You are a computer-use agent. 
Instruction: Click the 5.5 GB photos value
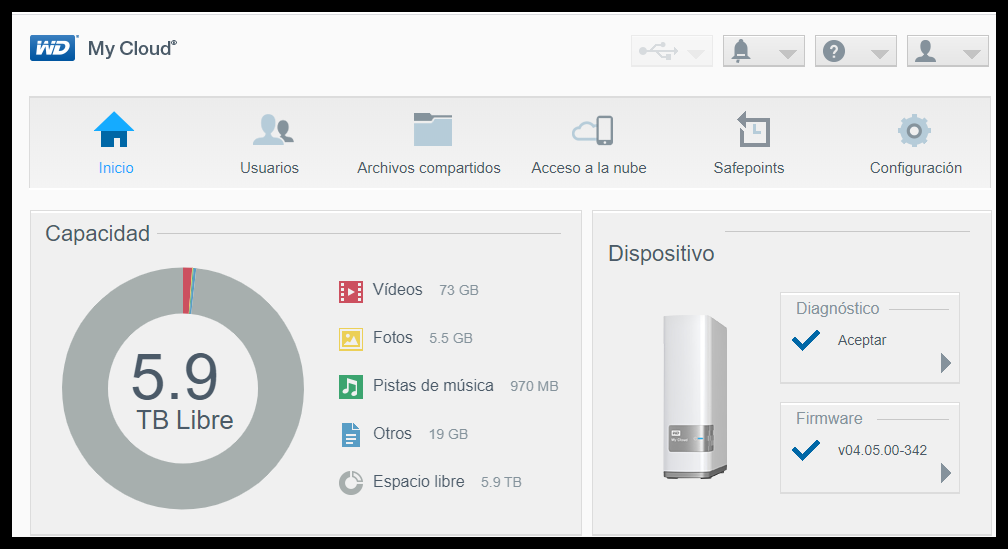click(451, 338)
